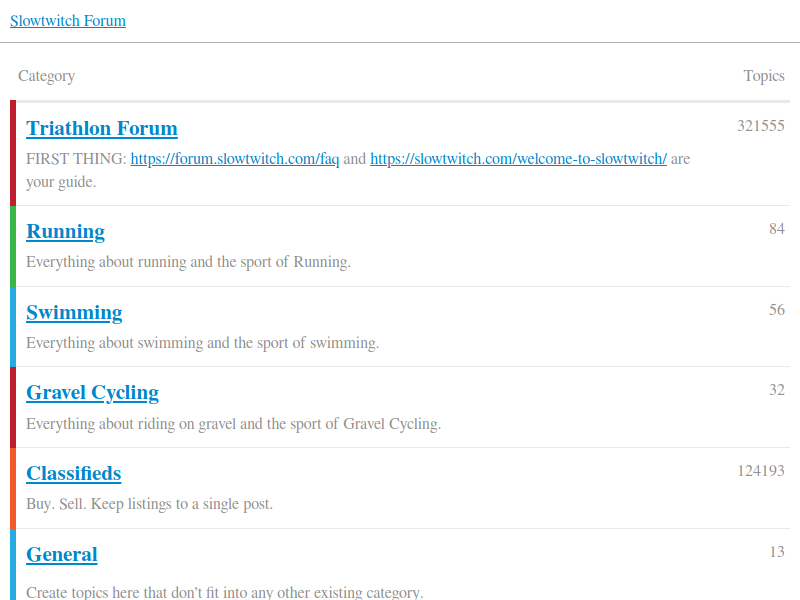Viewport: 800px width, 600px height.
Task: Click the Running description text
Action: [x=188, y=262]
